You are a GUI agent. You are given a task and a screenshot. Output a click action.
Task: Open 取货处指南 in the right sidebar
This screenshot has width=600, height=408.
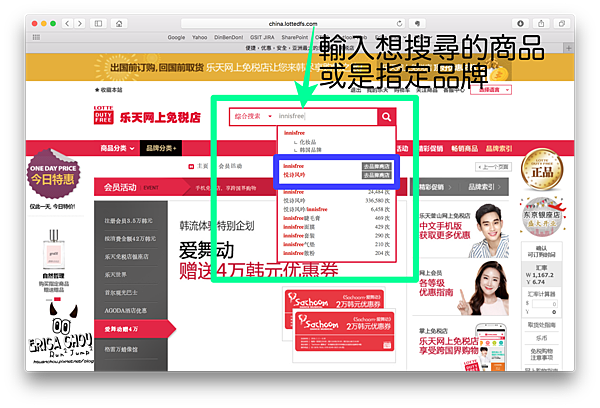541,325
